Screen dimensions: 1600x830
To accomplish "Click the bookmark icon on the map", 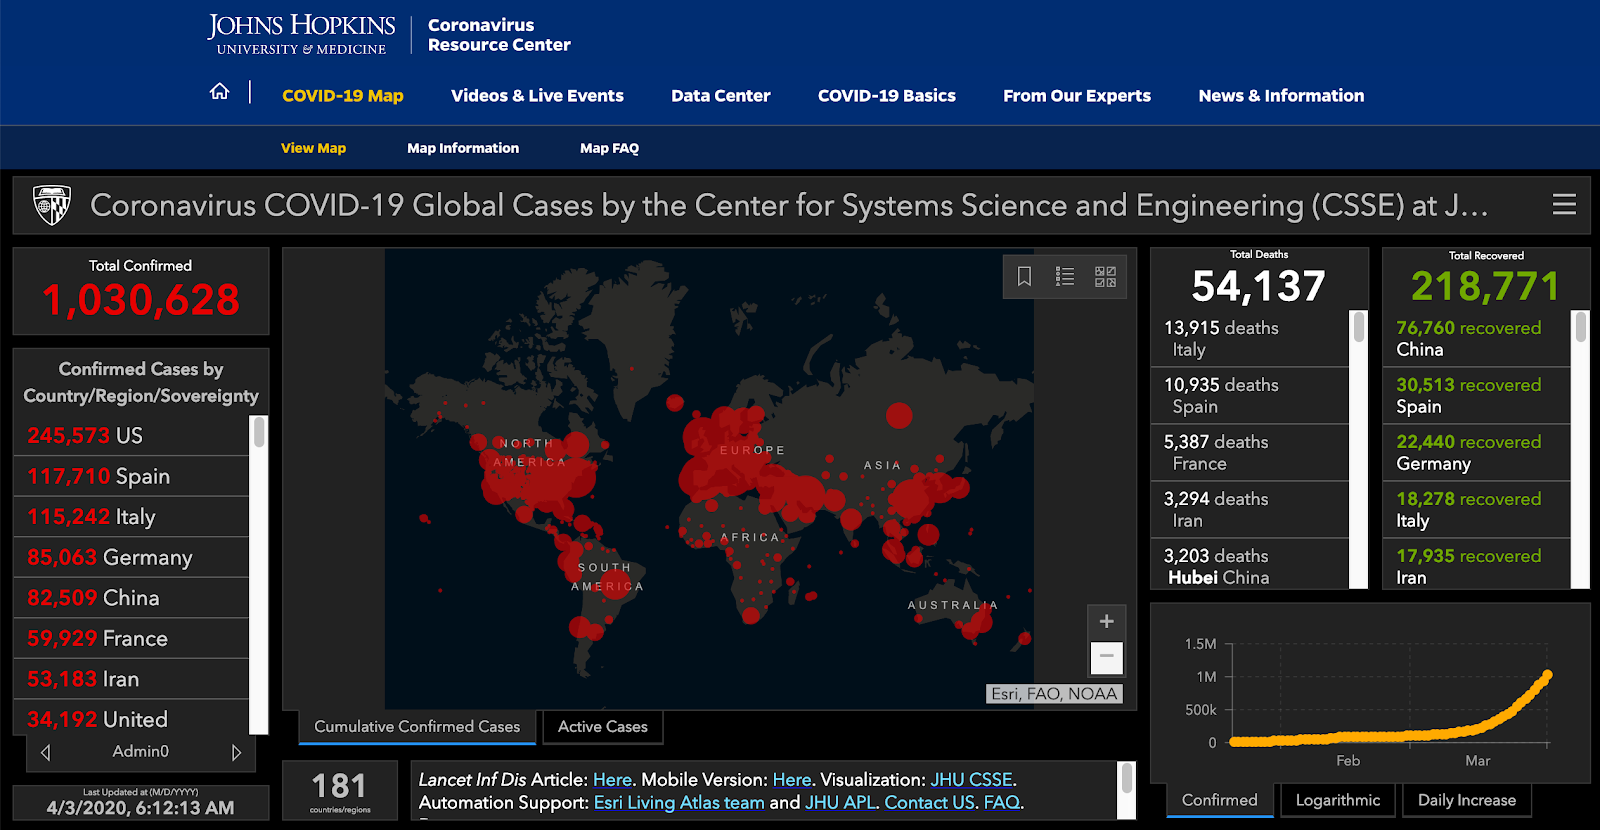I will 1024,276.
